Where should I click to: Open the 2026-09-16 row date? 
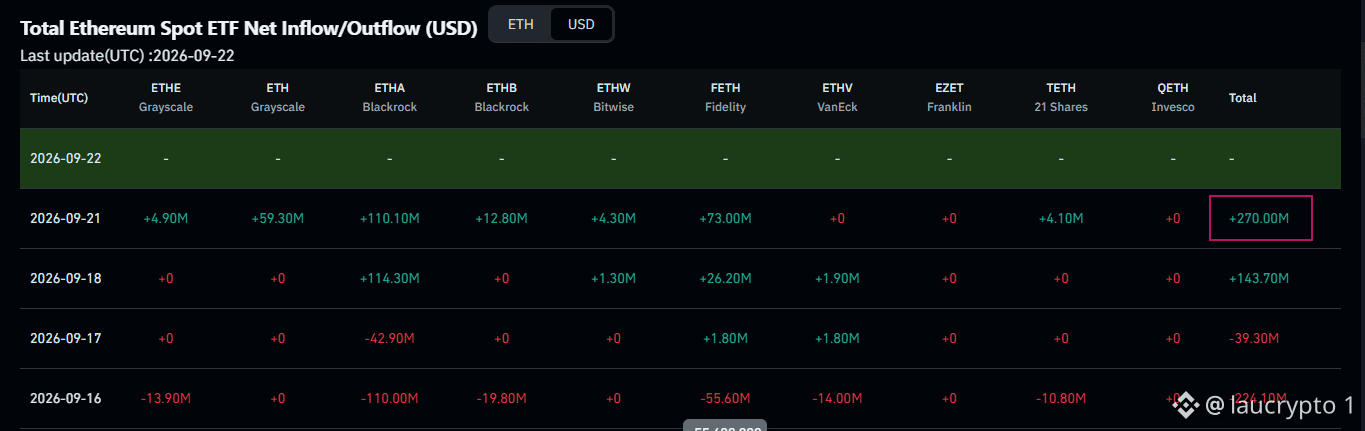[66, 398]
